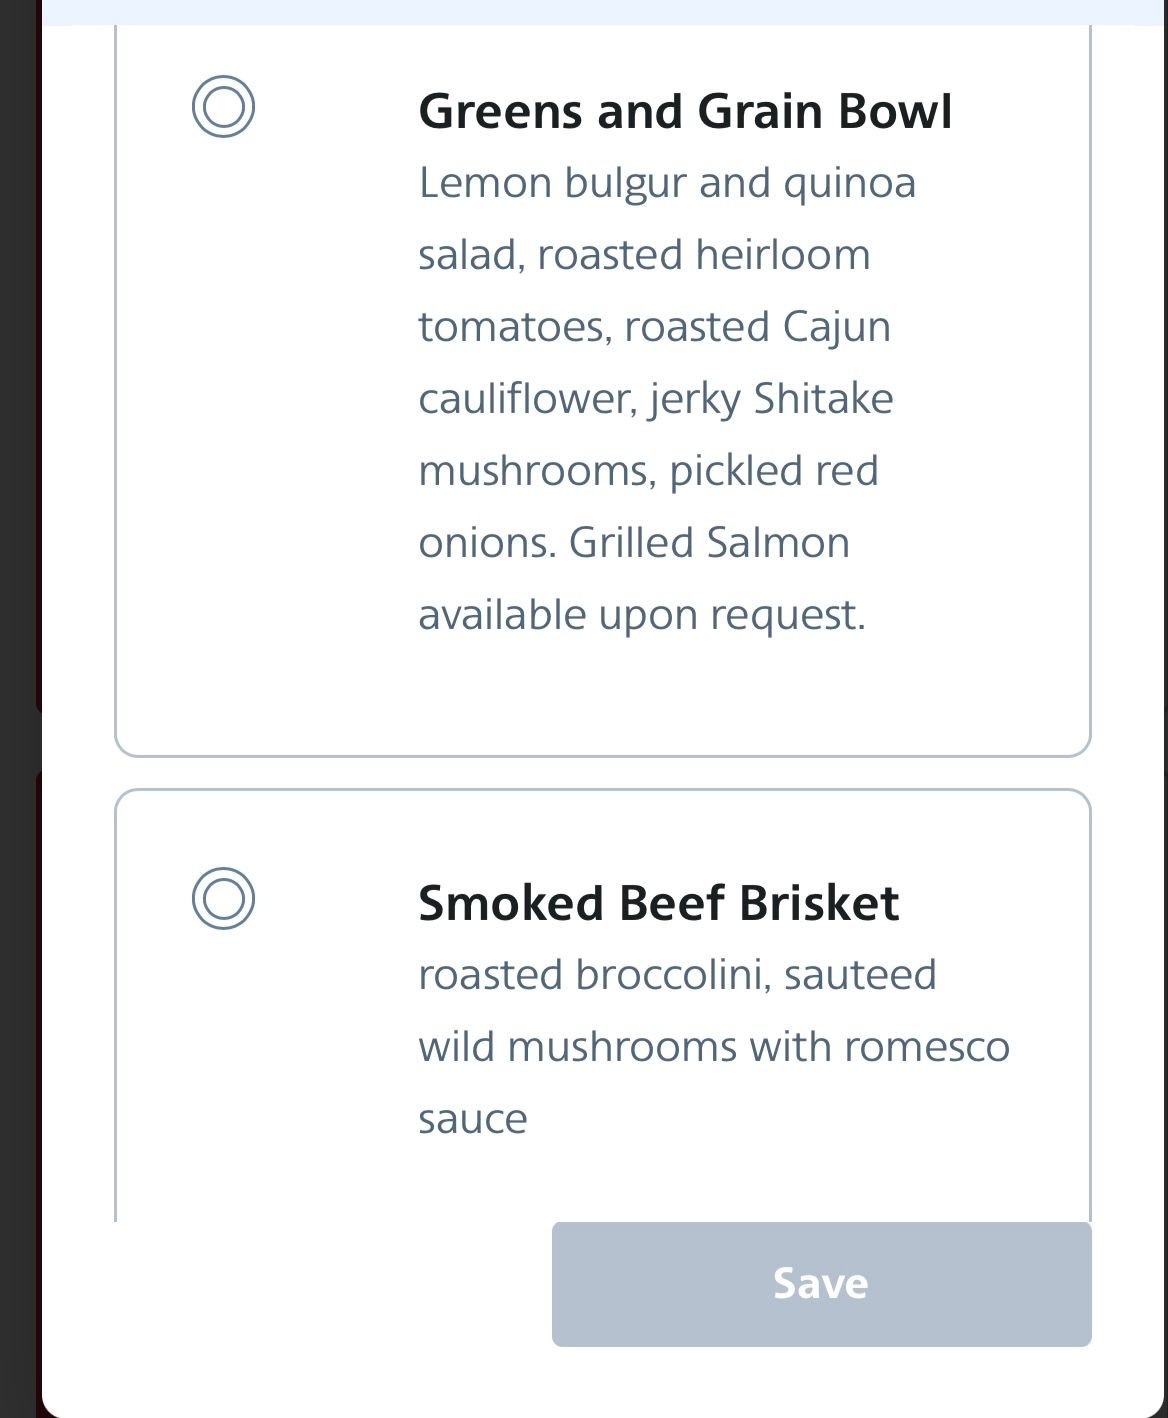Click "cauliflower, jerky Shitake" description line

[x=655, y=399]
